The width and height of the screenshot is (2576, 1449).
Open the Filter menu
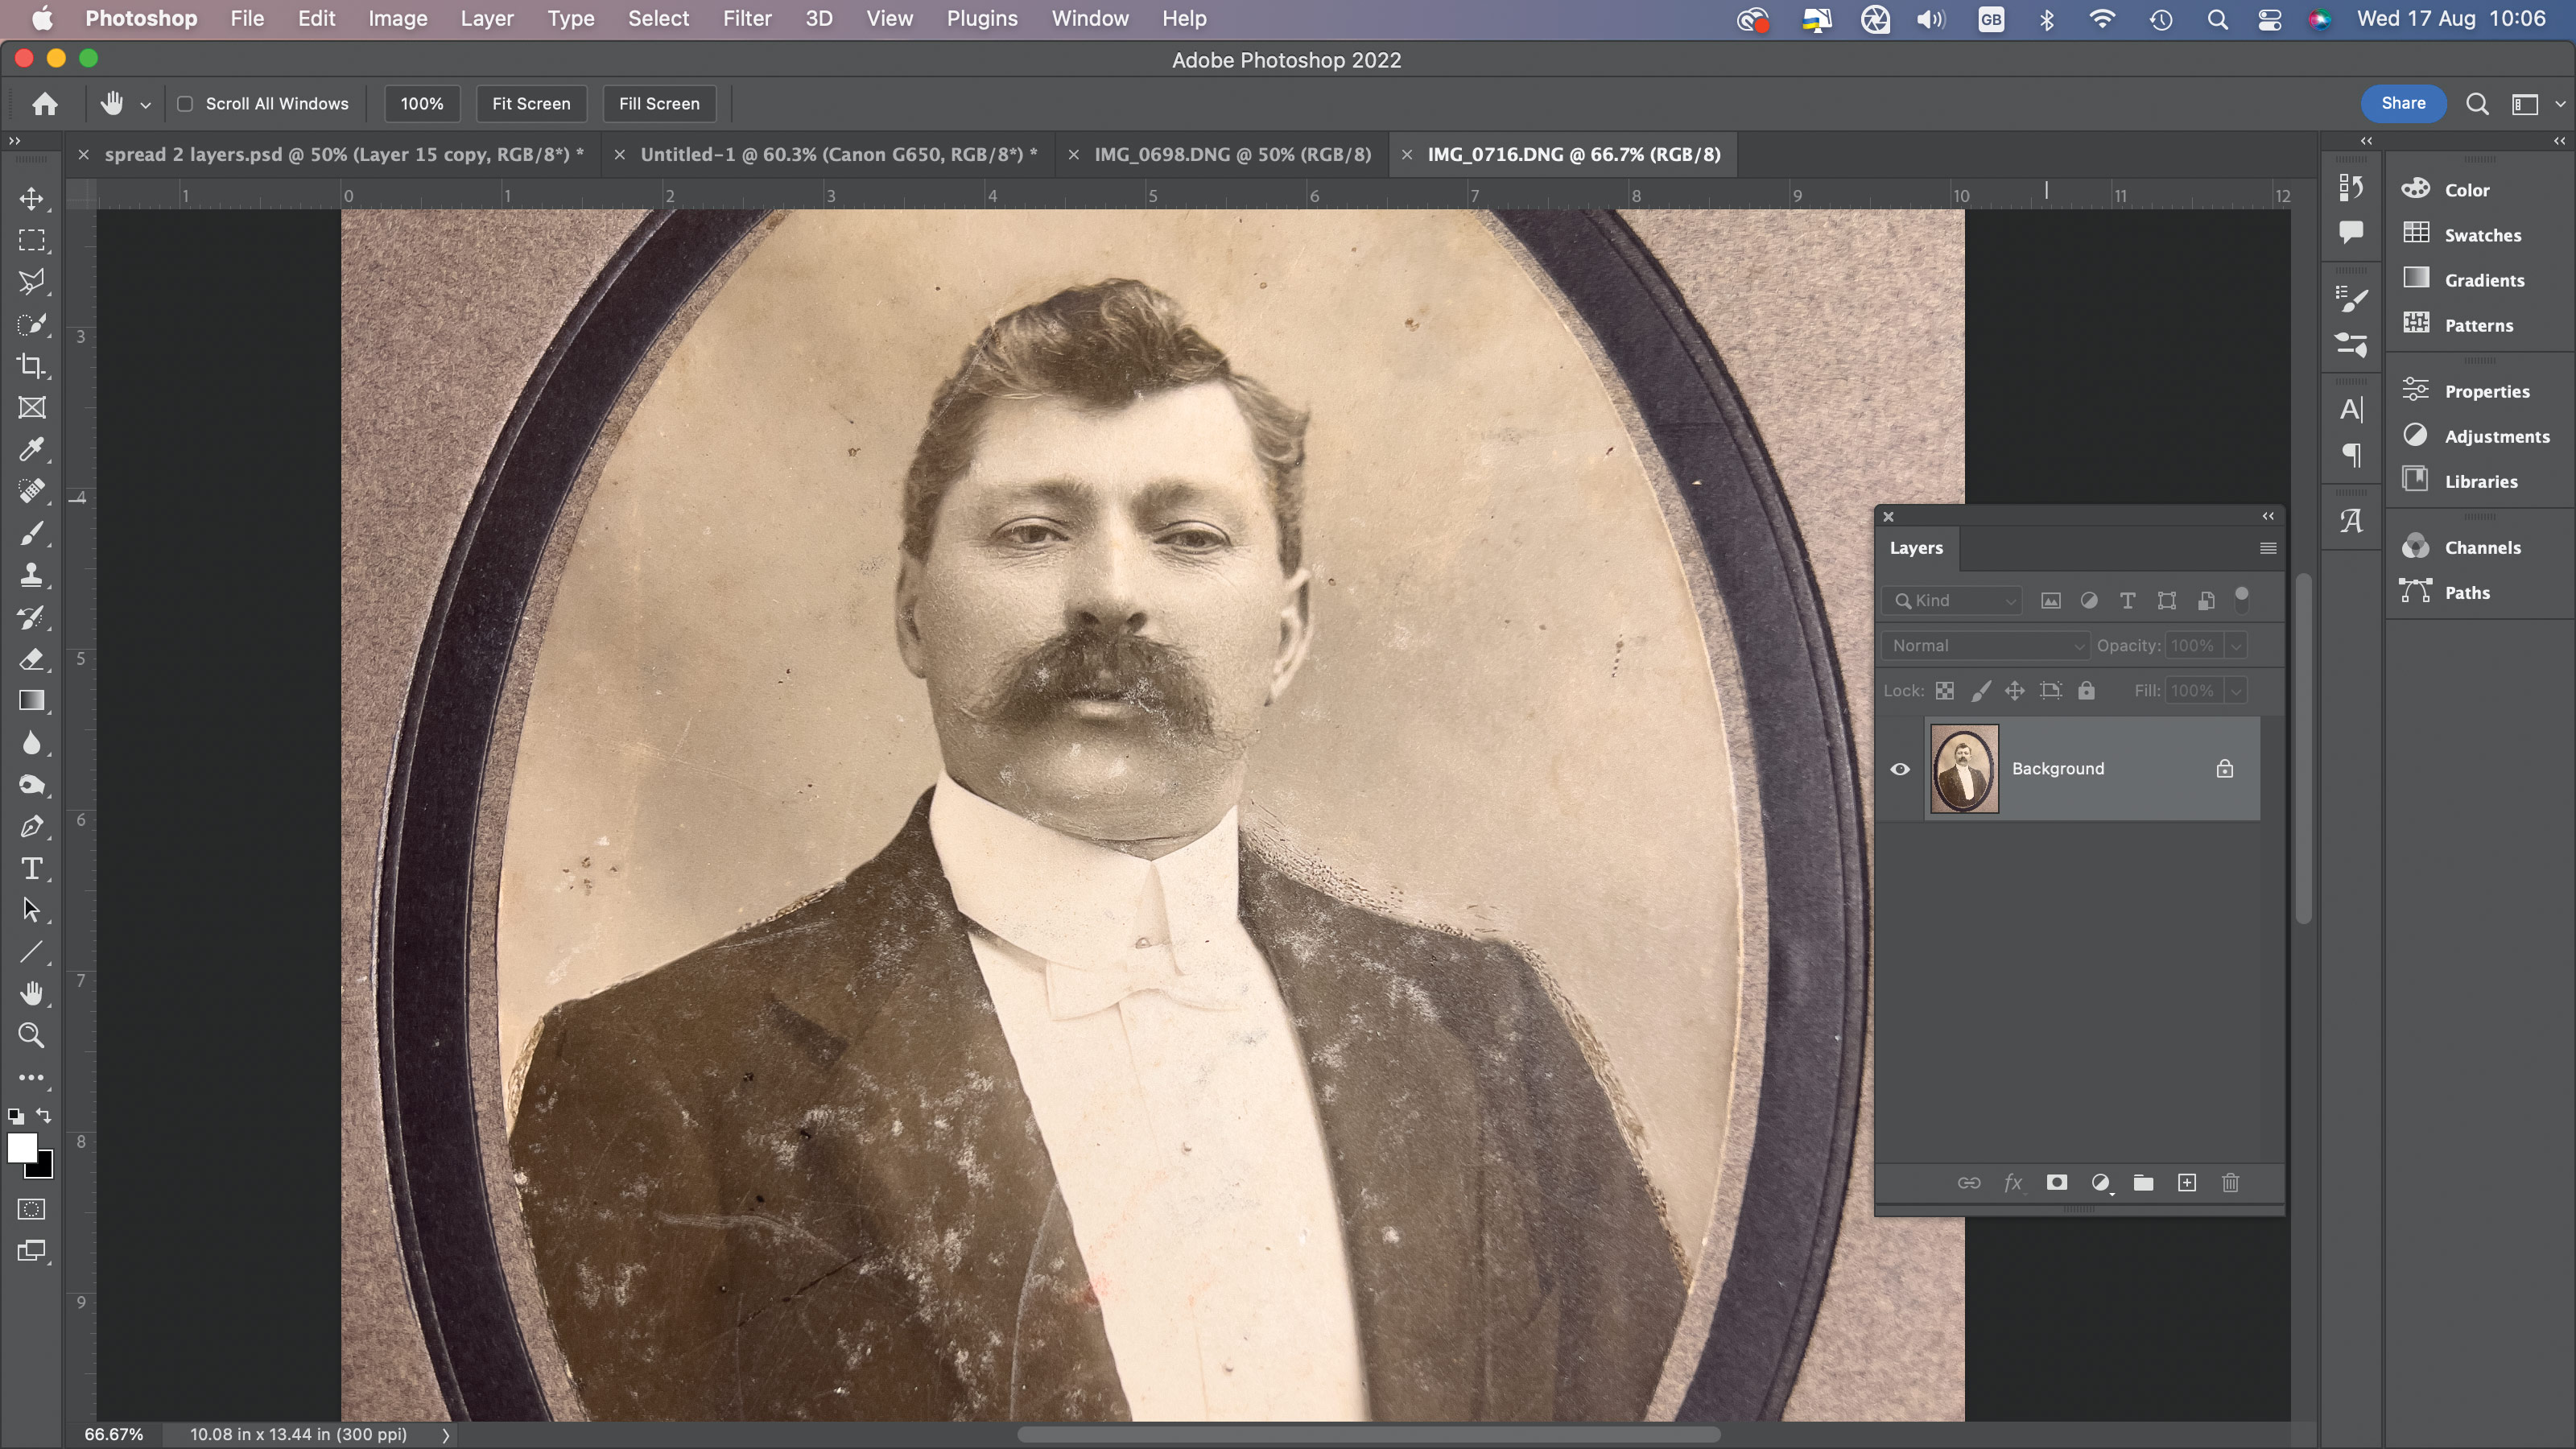pos(746,18)
